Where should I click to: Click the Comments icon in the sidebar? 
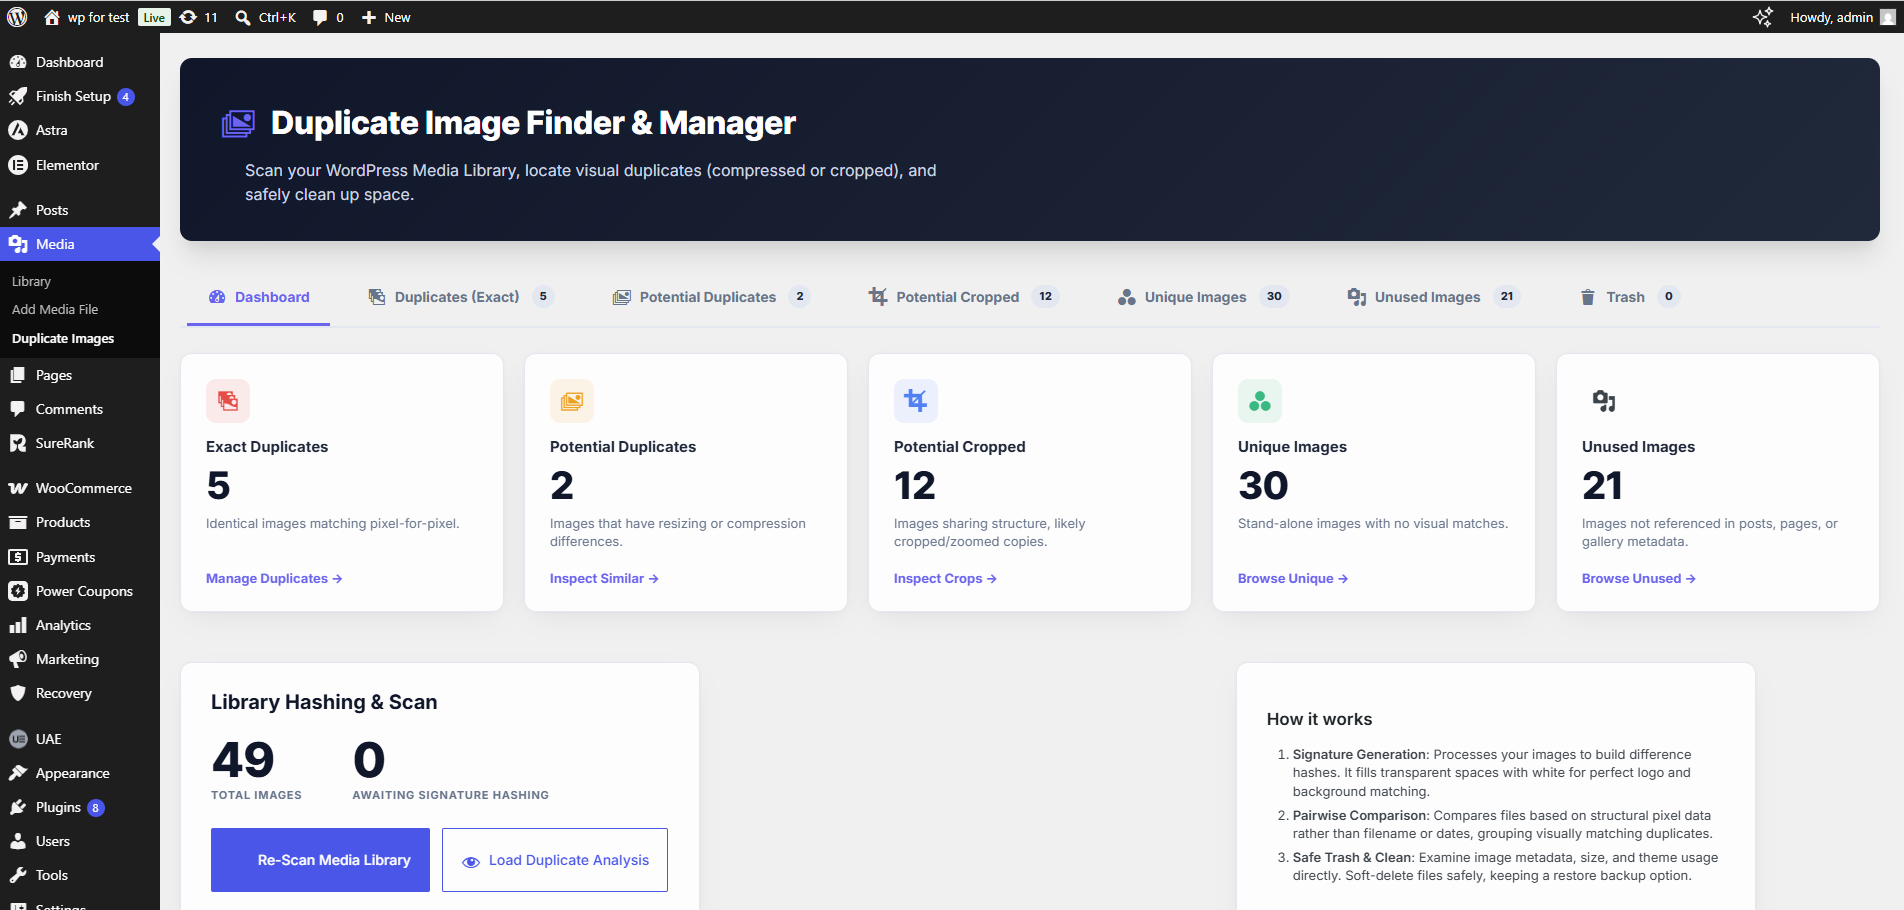coord(18,409)
